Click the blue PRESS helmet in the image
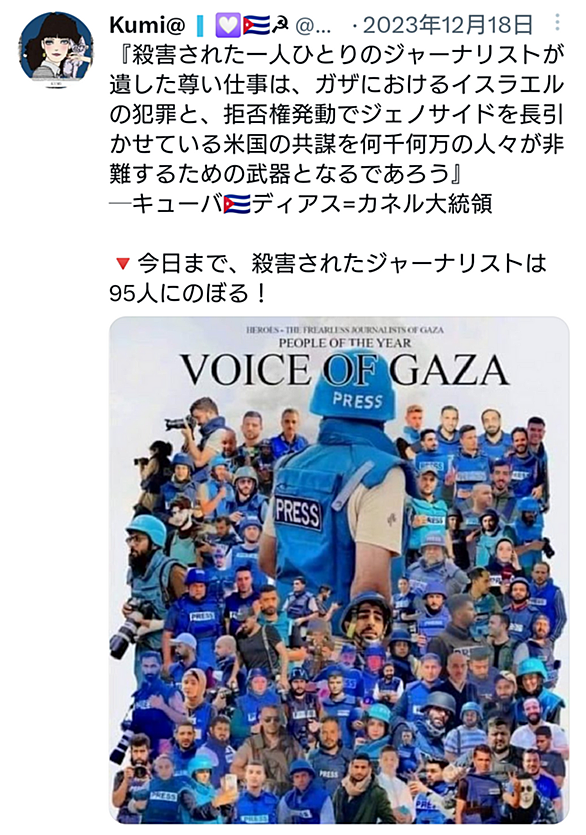586x835 pixels. click(353, 390)
